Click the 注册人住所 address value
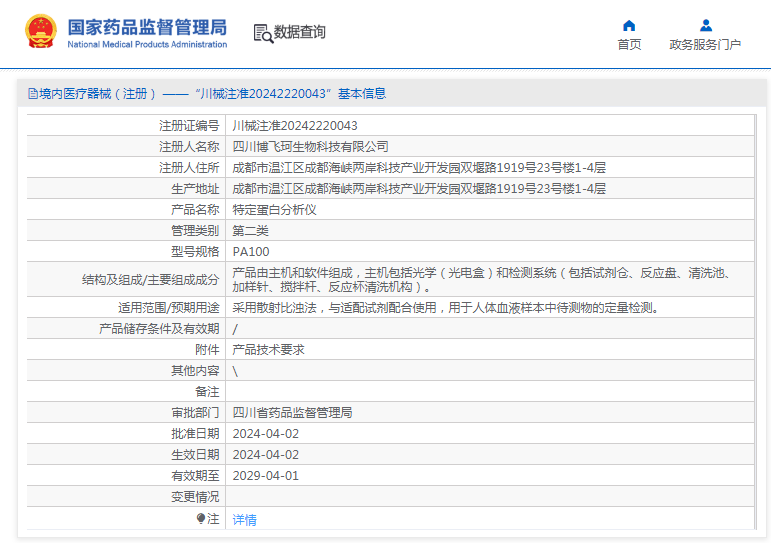Viewport: 771px width, 543px height. coord(419,168)
